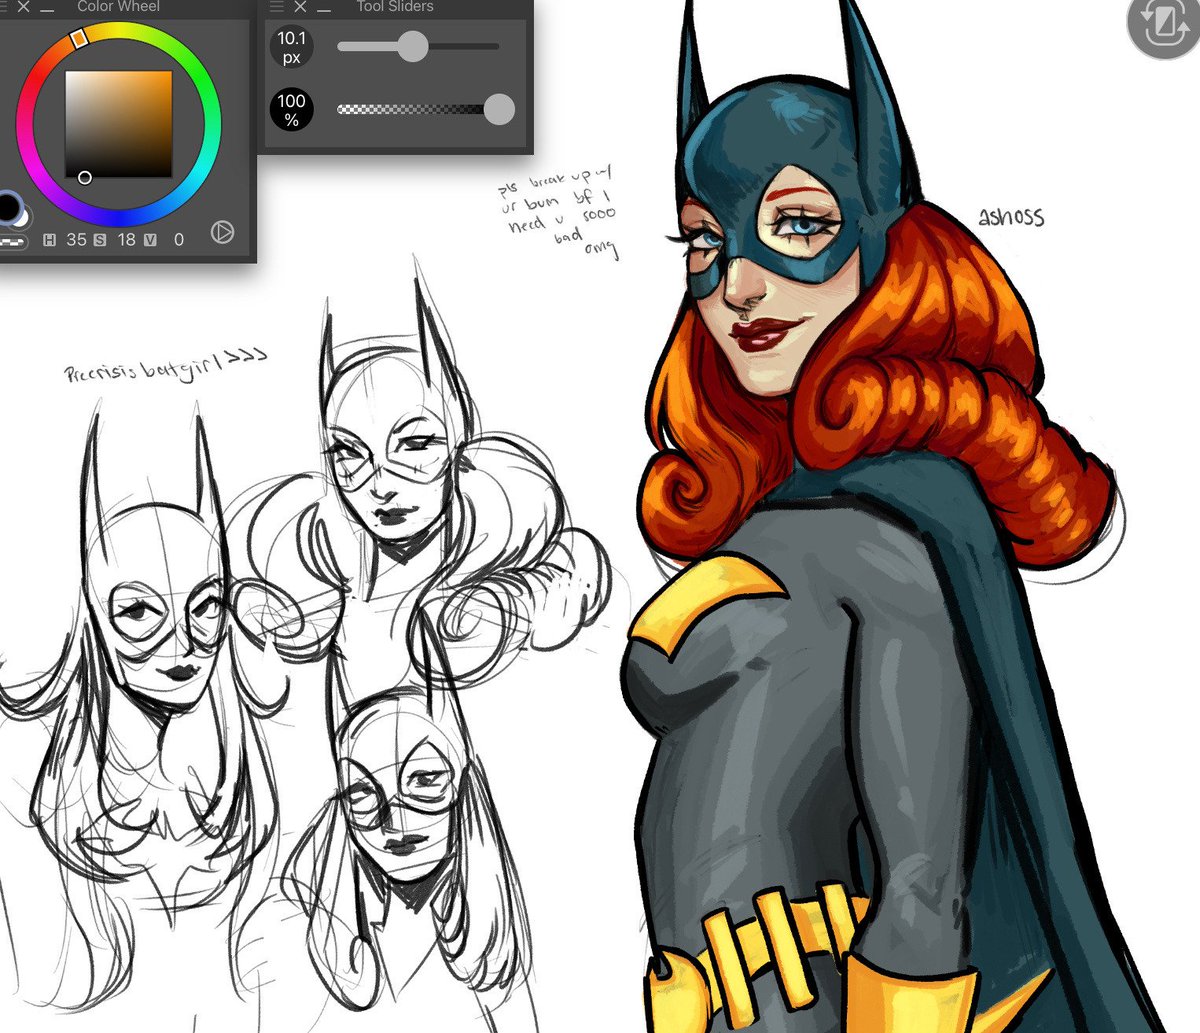
Task: Open the Color Wheel panel hamburger menu
Action: [2, 7]
